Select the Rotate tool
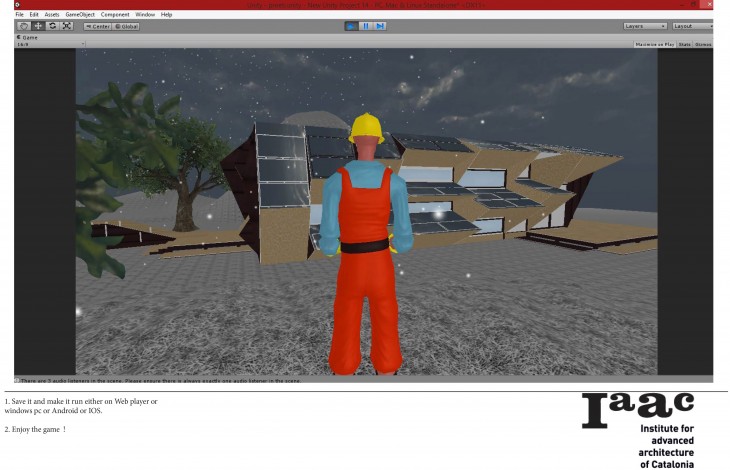 [x=52, y=26]
